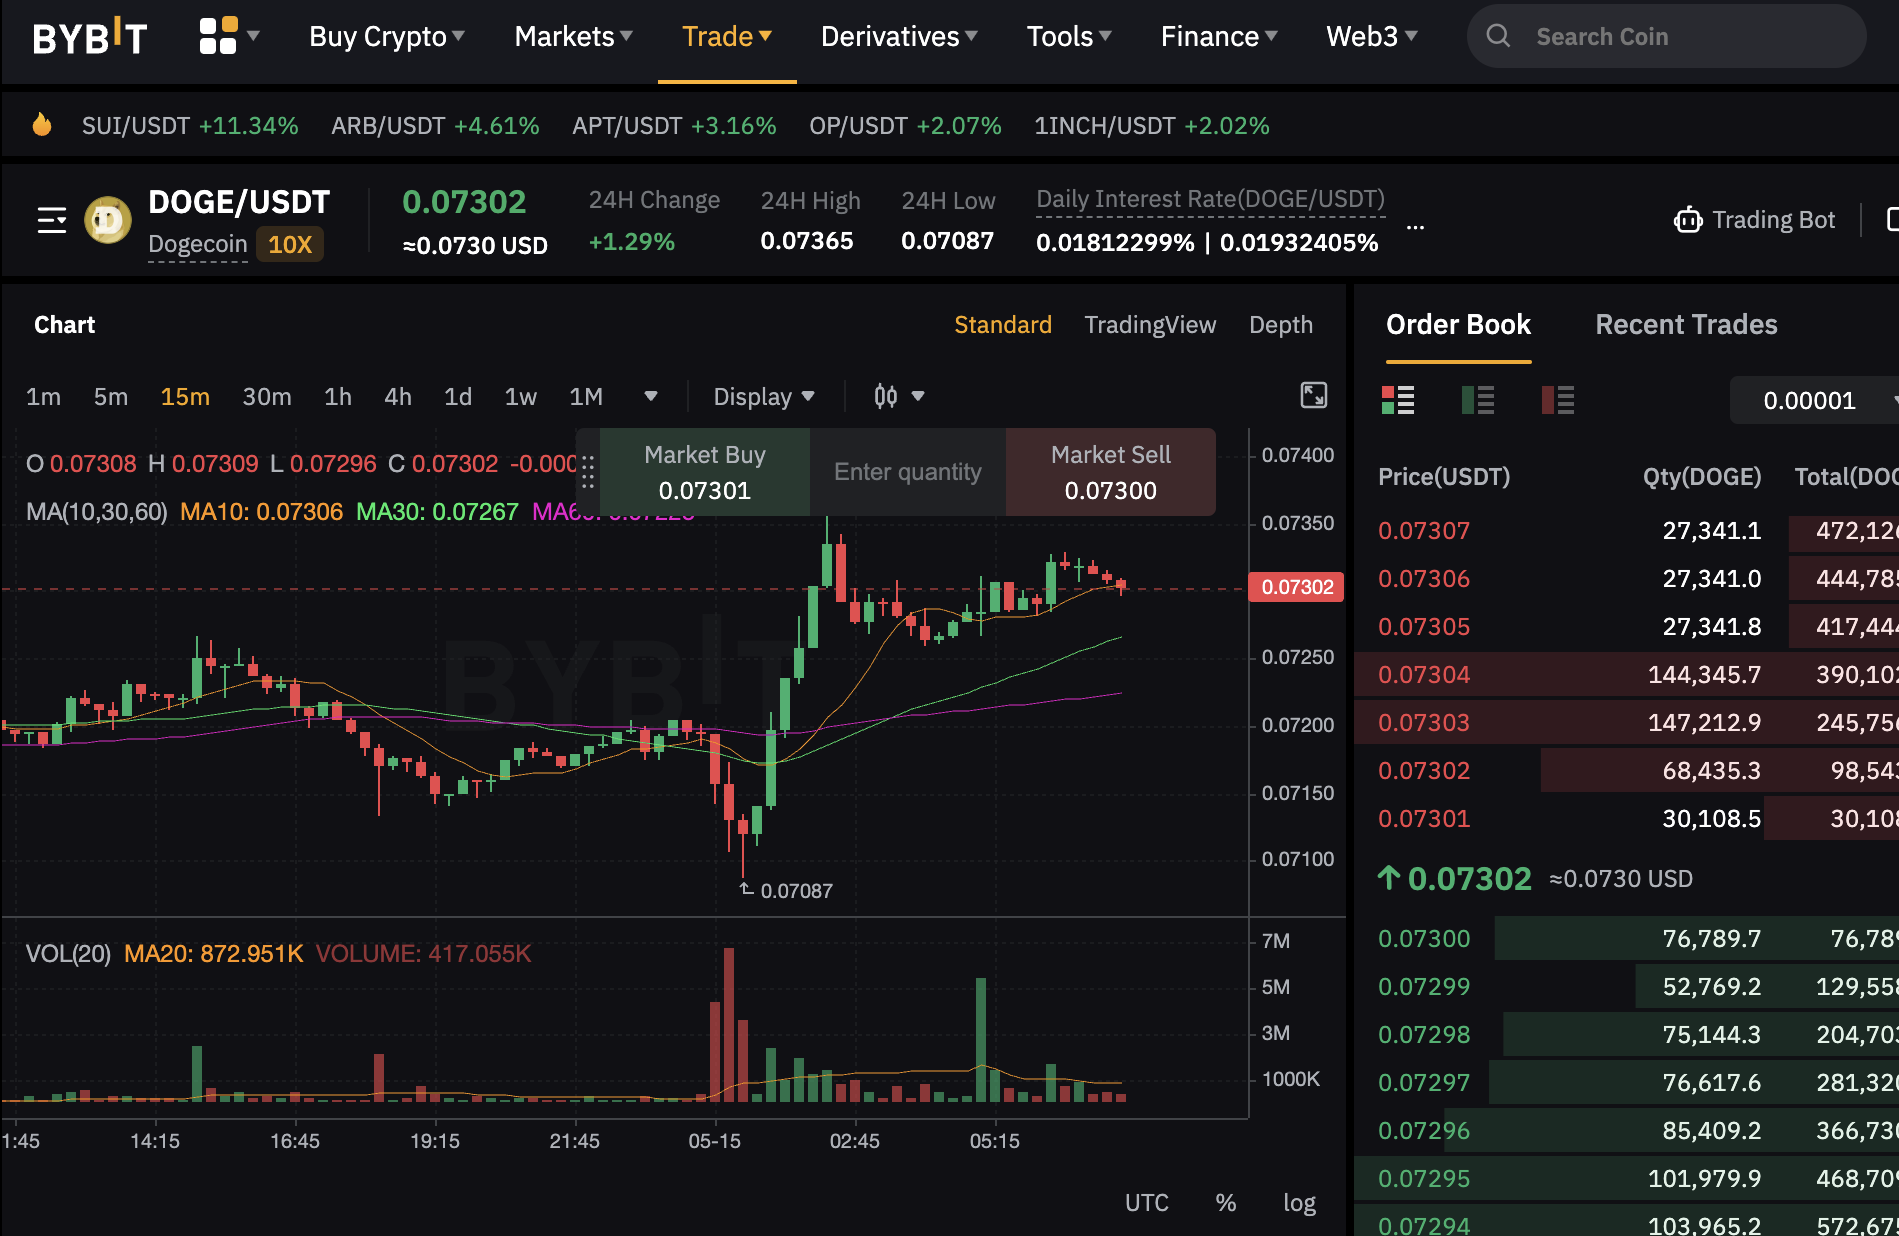Switch to Standard chart view
Viewport: 1899px width, 1236px height.
point(1002,325)
